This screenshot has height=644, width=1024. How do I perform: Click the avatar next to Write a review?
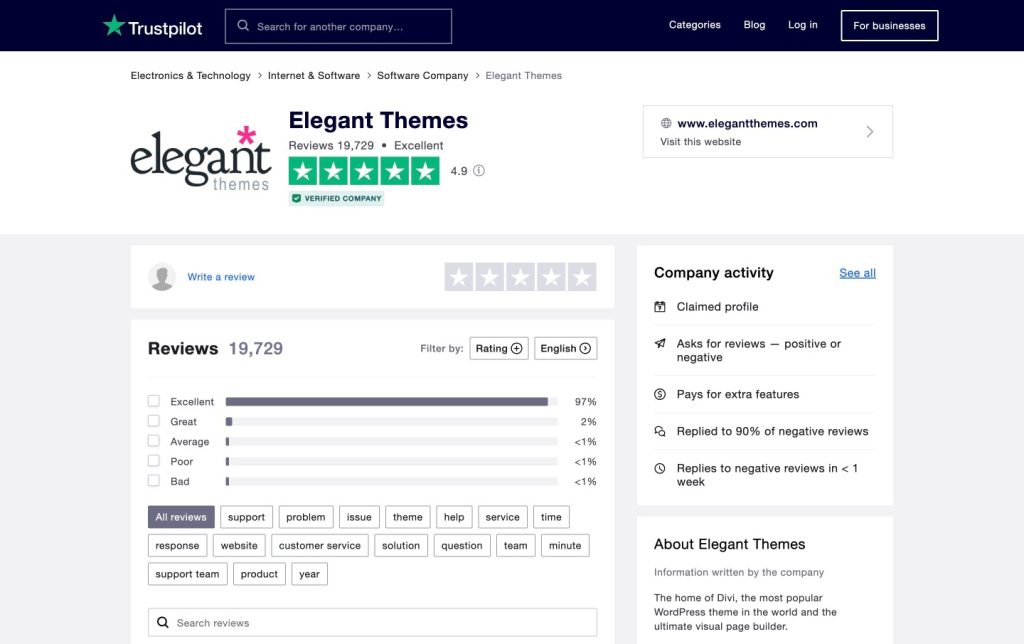click(x=162, y=276)
